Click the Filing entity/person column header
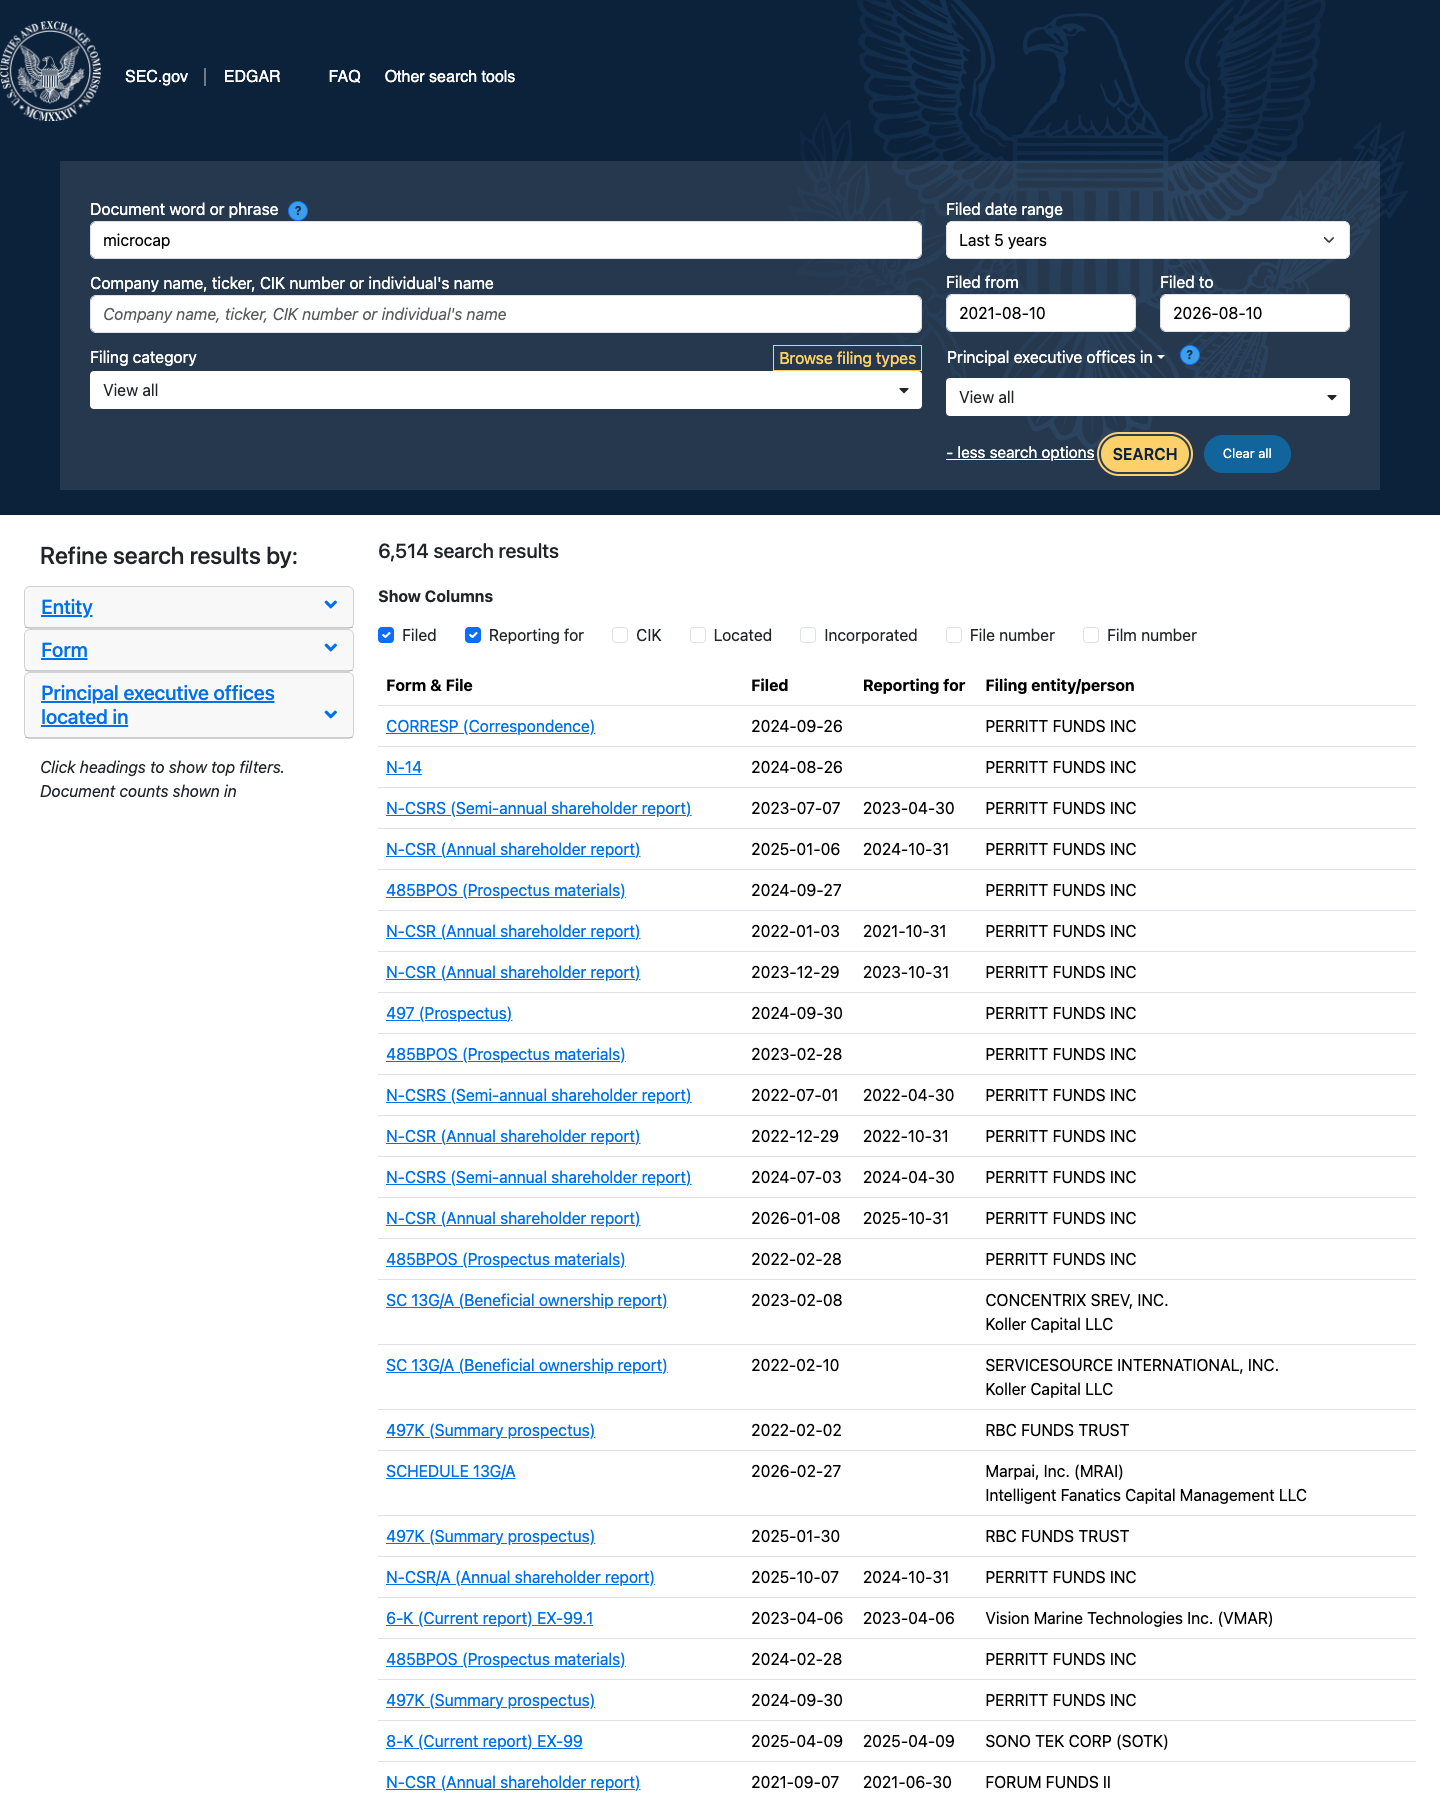Screen dimensions: 1440x1800 click(1060, 685)
